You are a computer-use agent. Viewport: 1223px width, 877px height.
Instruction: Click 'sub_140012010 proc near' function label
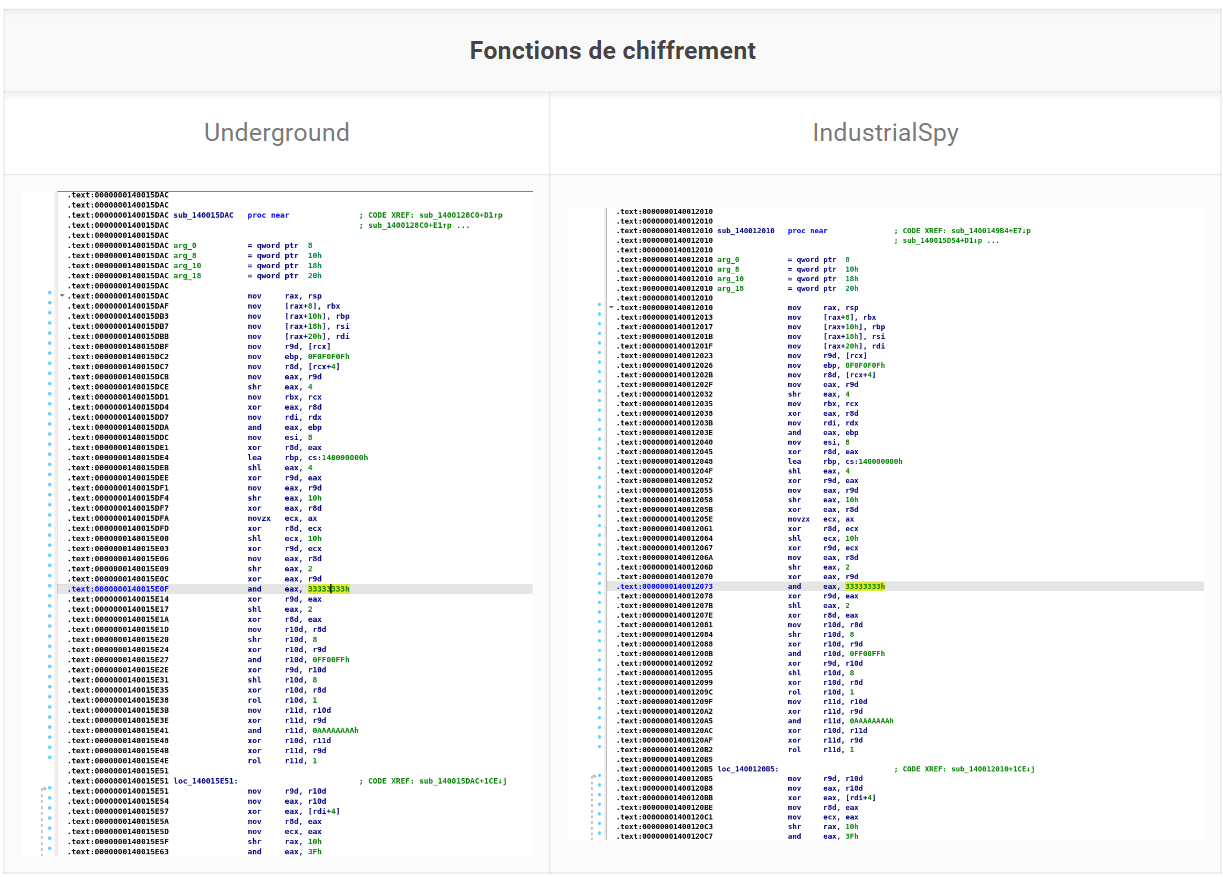point(771,231)
